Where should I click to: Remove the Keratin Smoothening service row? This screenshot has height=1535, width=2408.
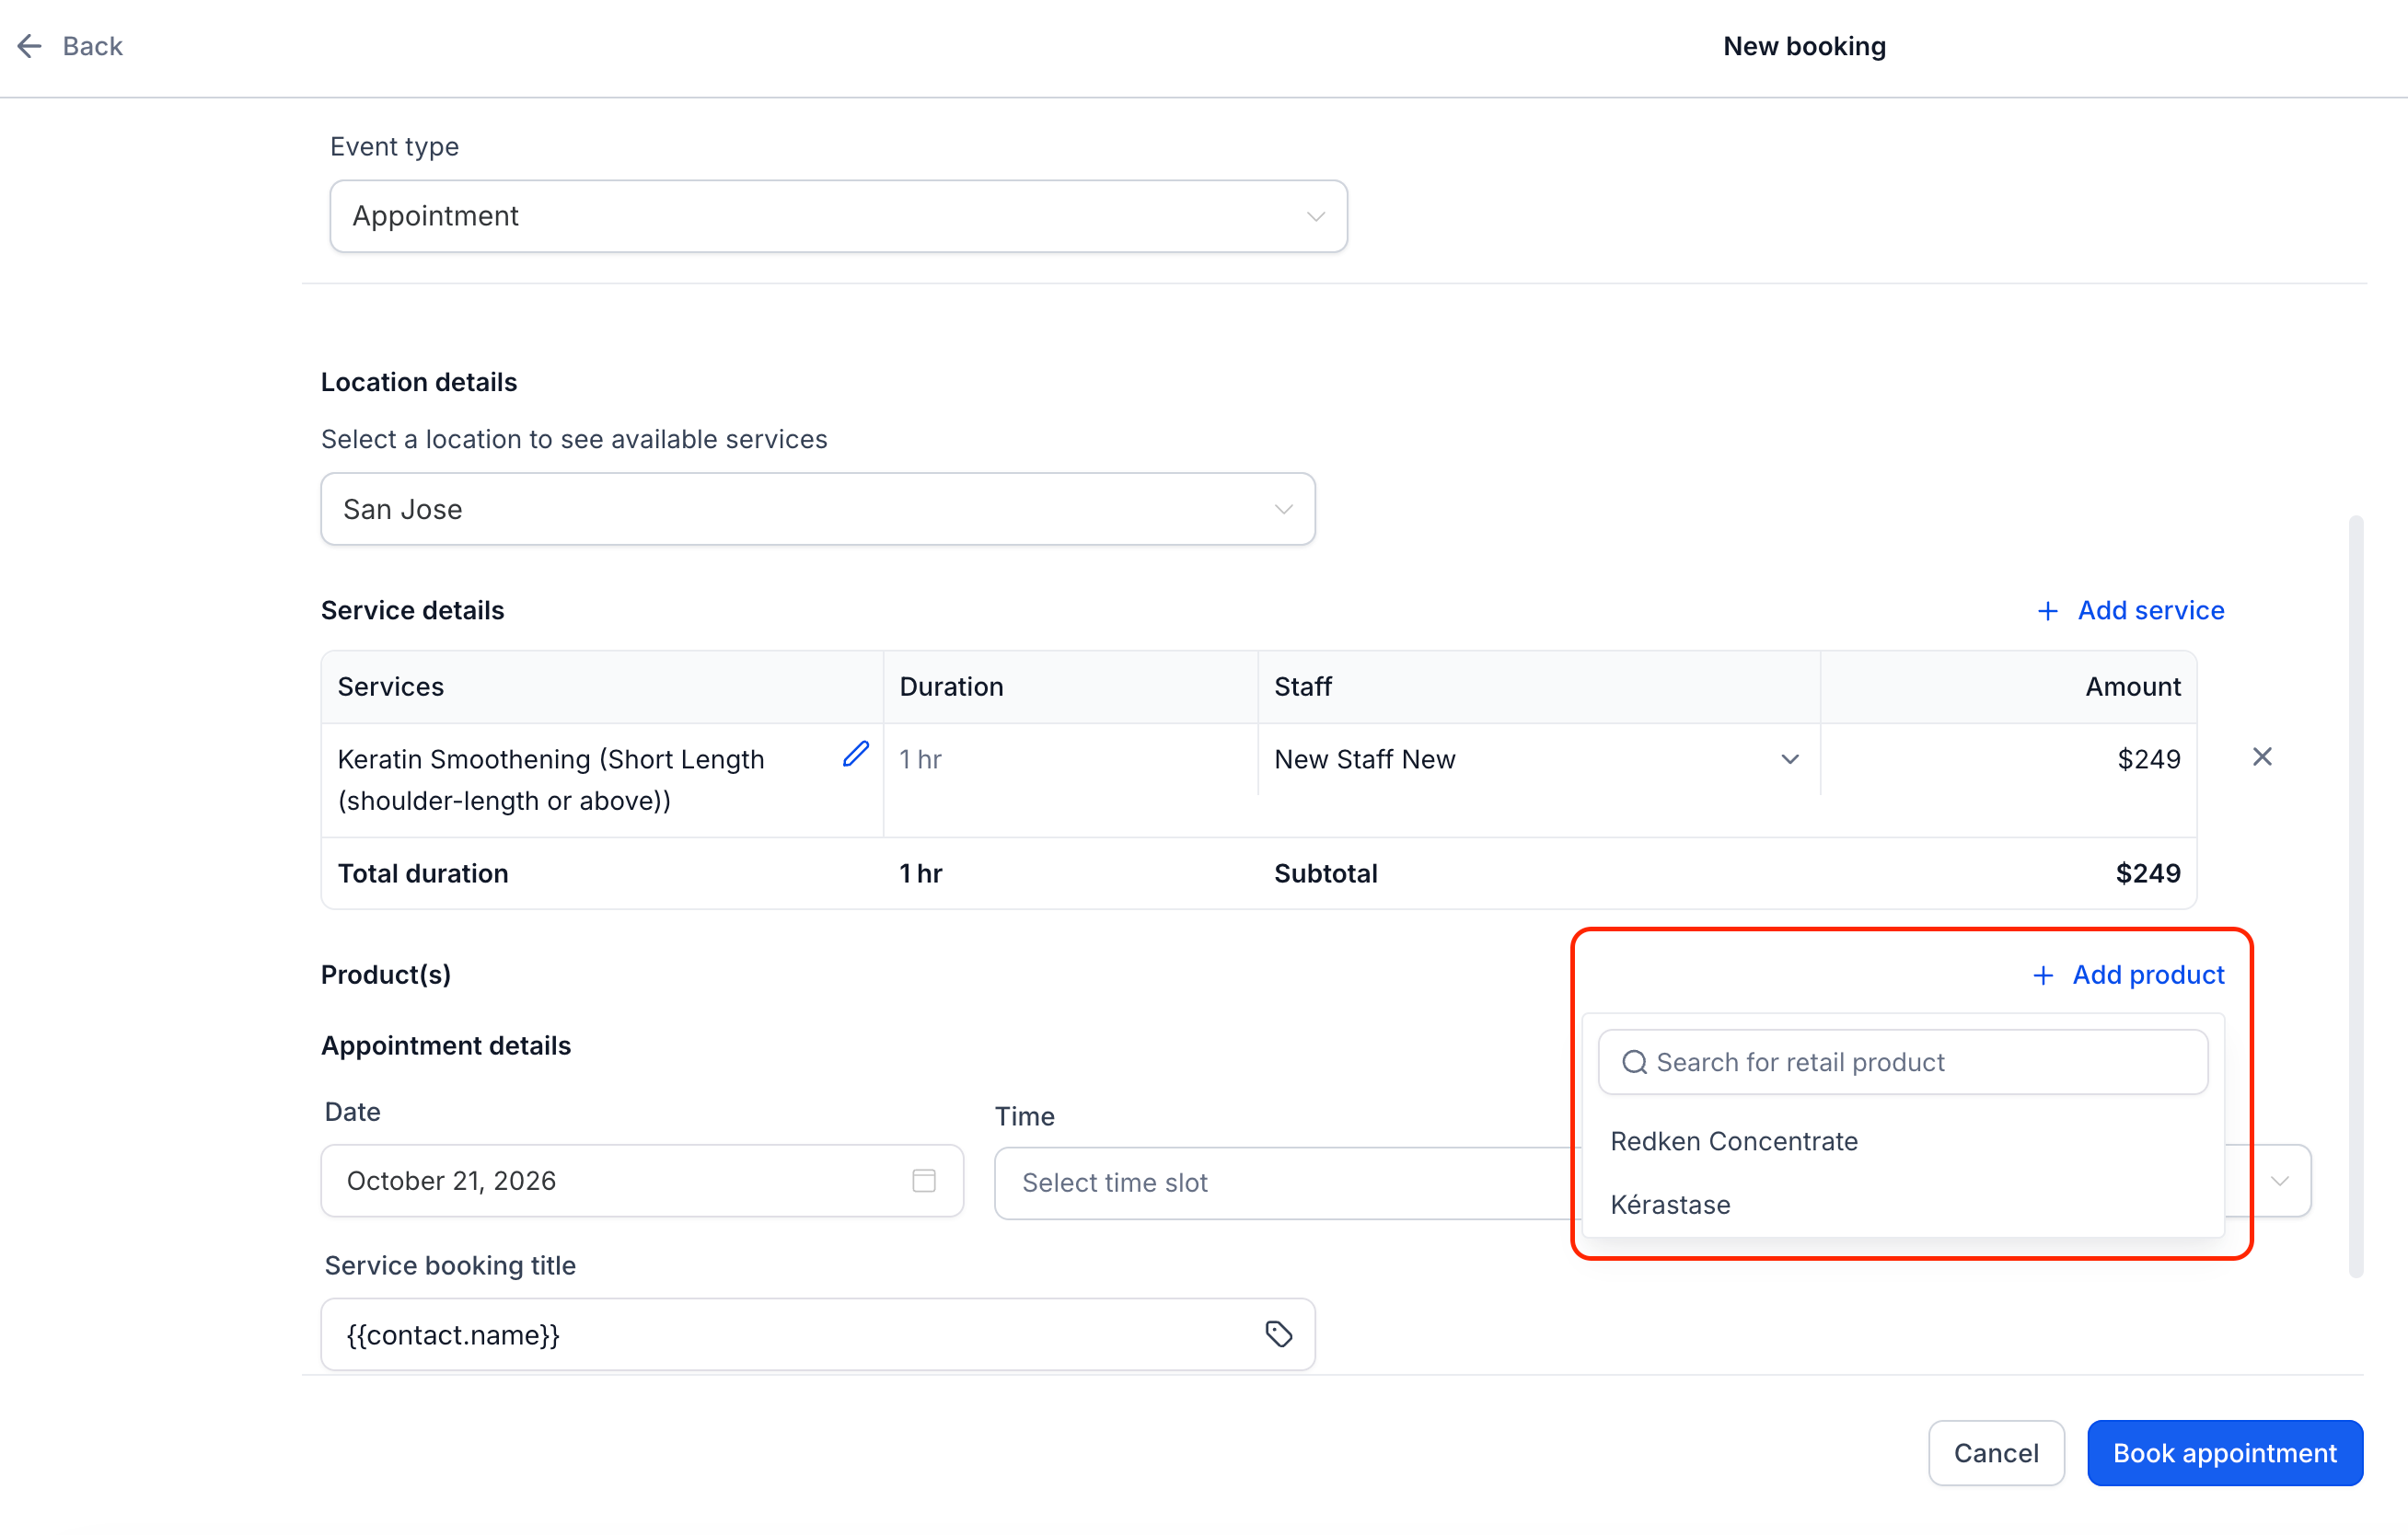2262,757
